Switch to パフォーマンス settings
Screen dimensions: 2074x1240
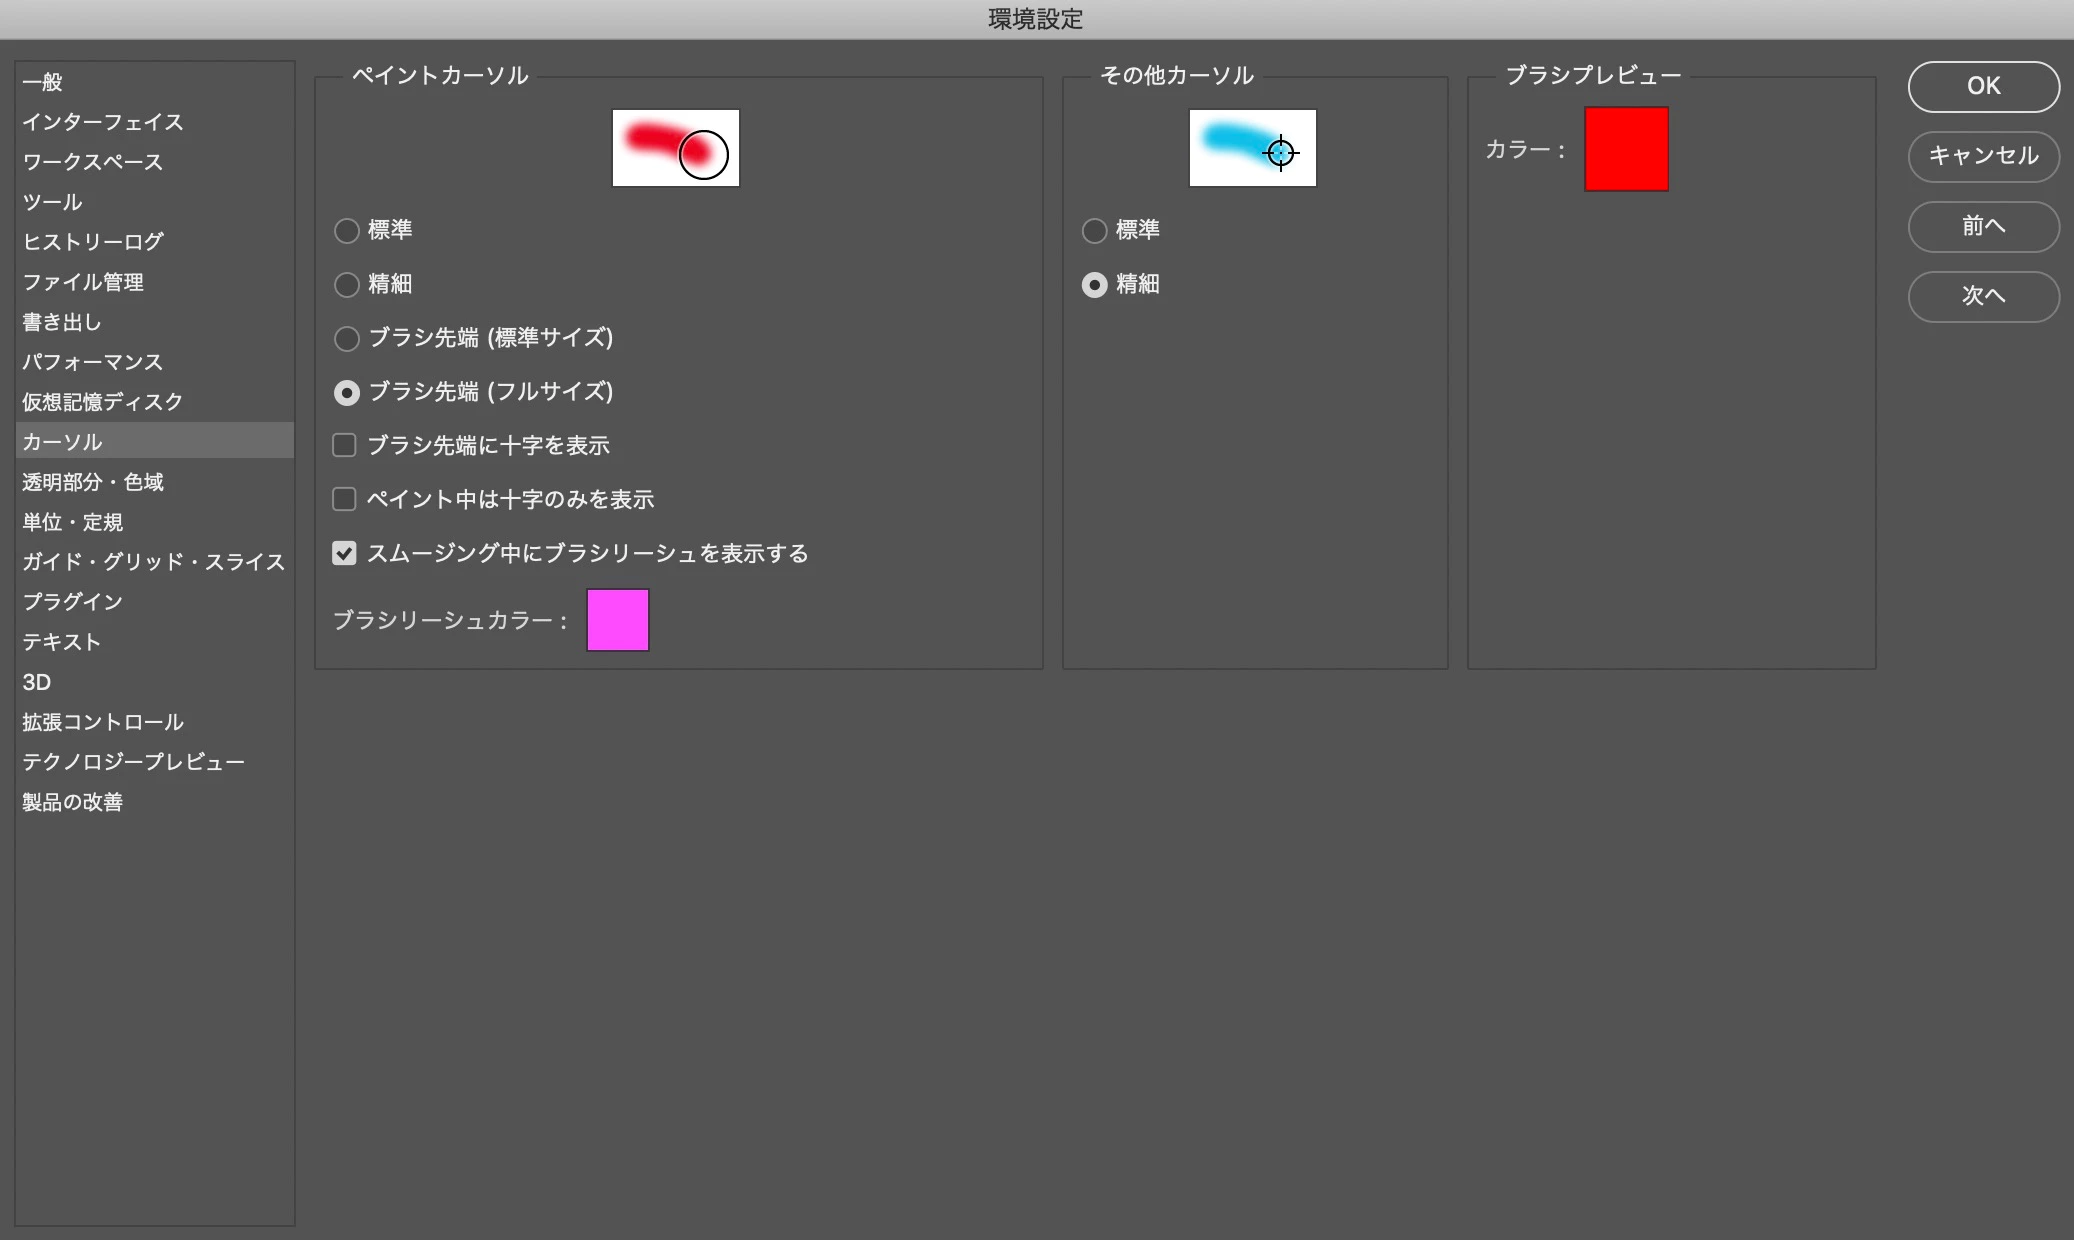point(92,362)
